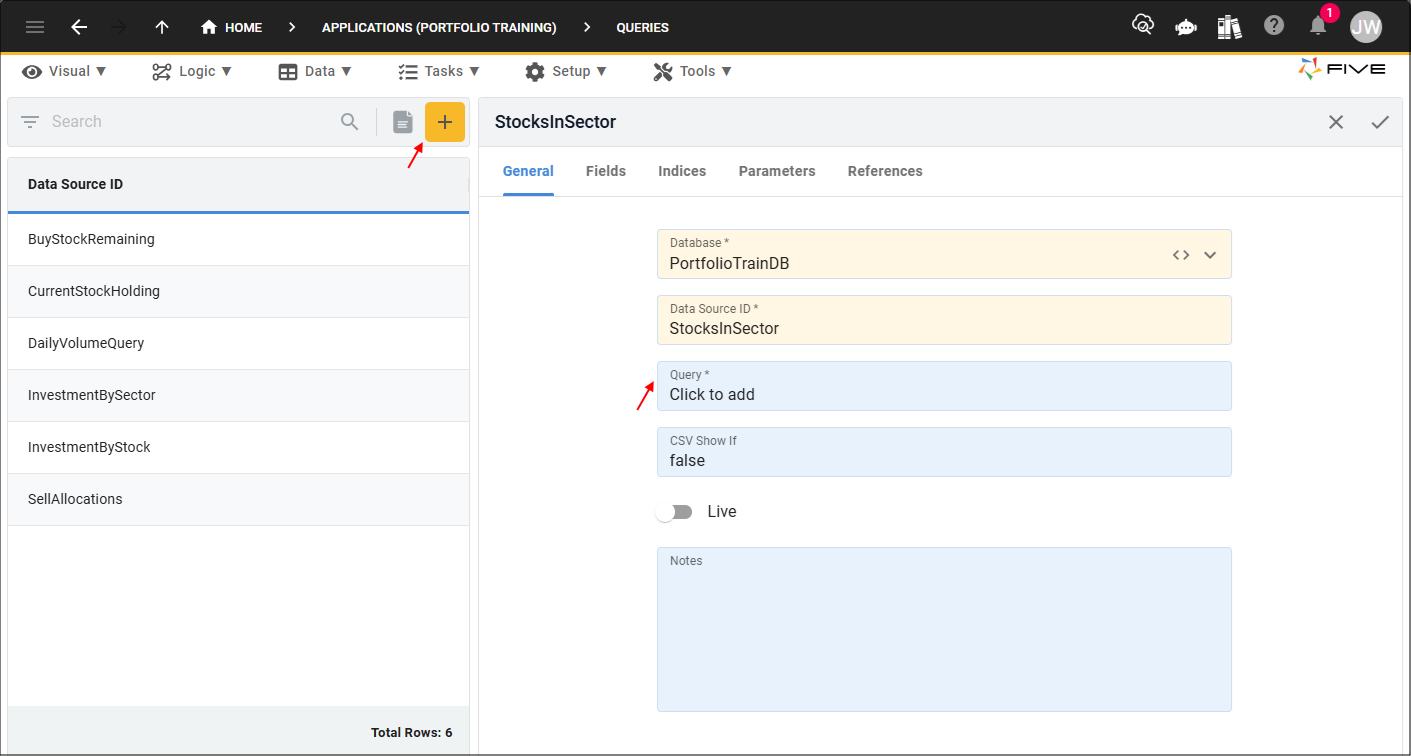Open the Visual menu
1411x756 pixels.
(x=64, y=71)
